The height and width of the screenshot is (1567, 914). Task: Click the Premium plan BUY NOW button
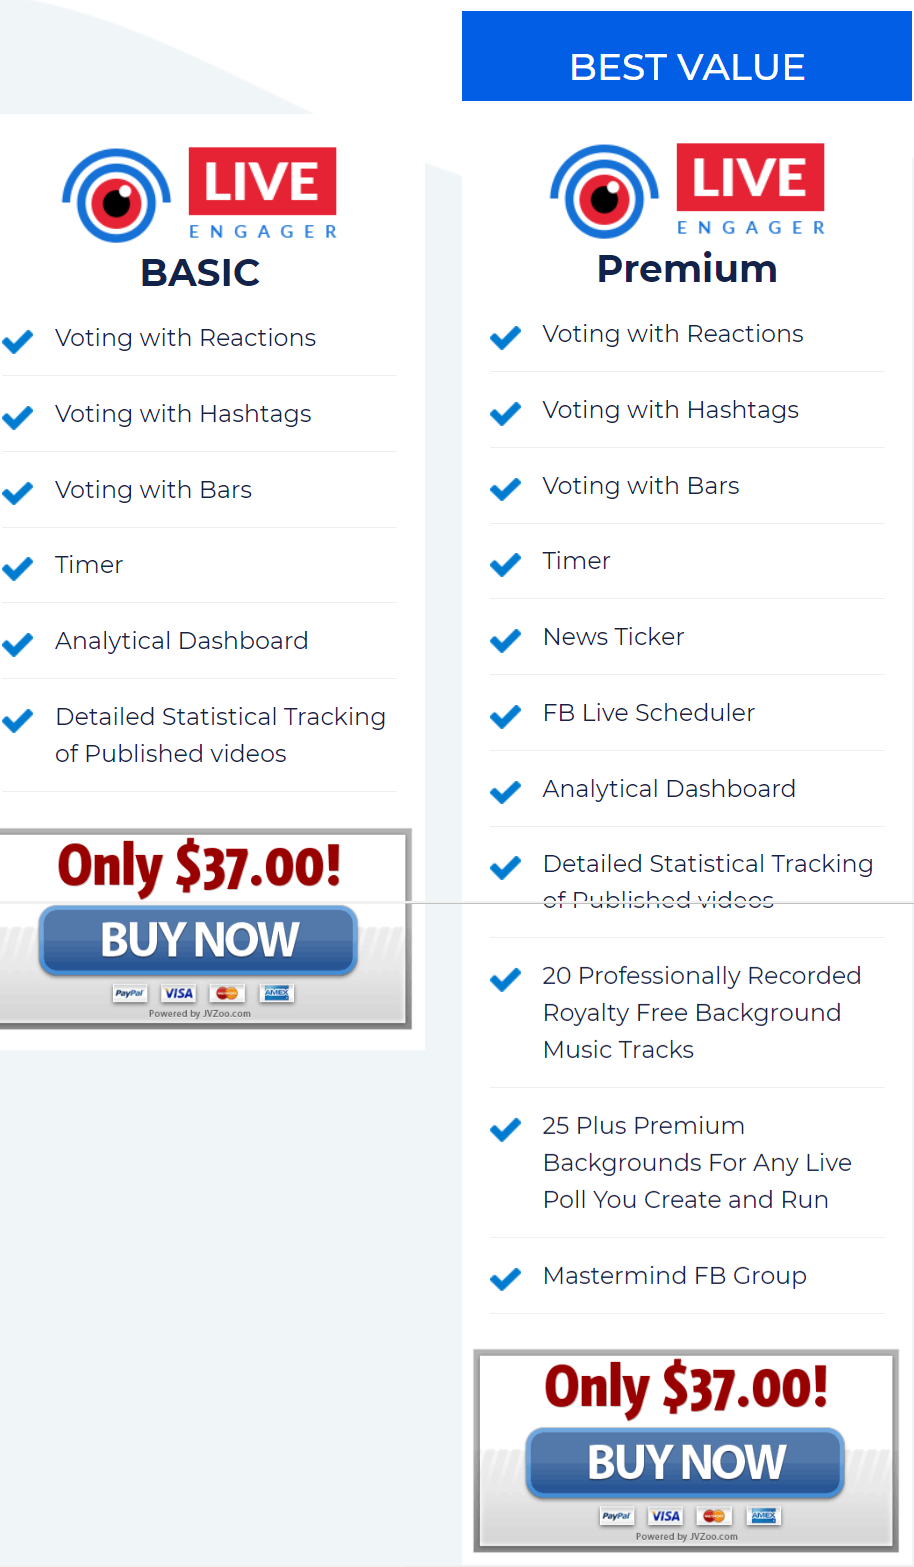coord(685,1462)
